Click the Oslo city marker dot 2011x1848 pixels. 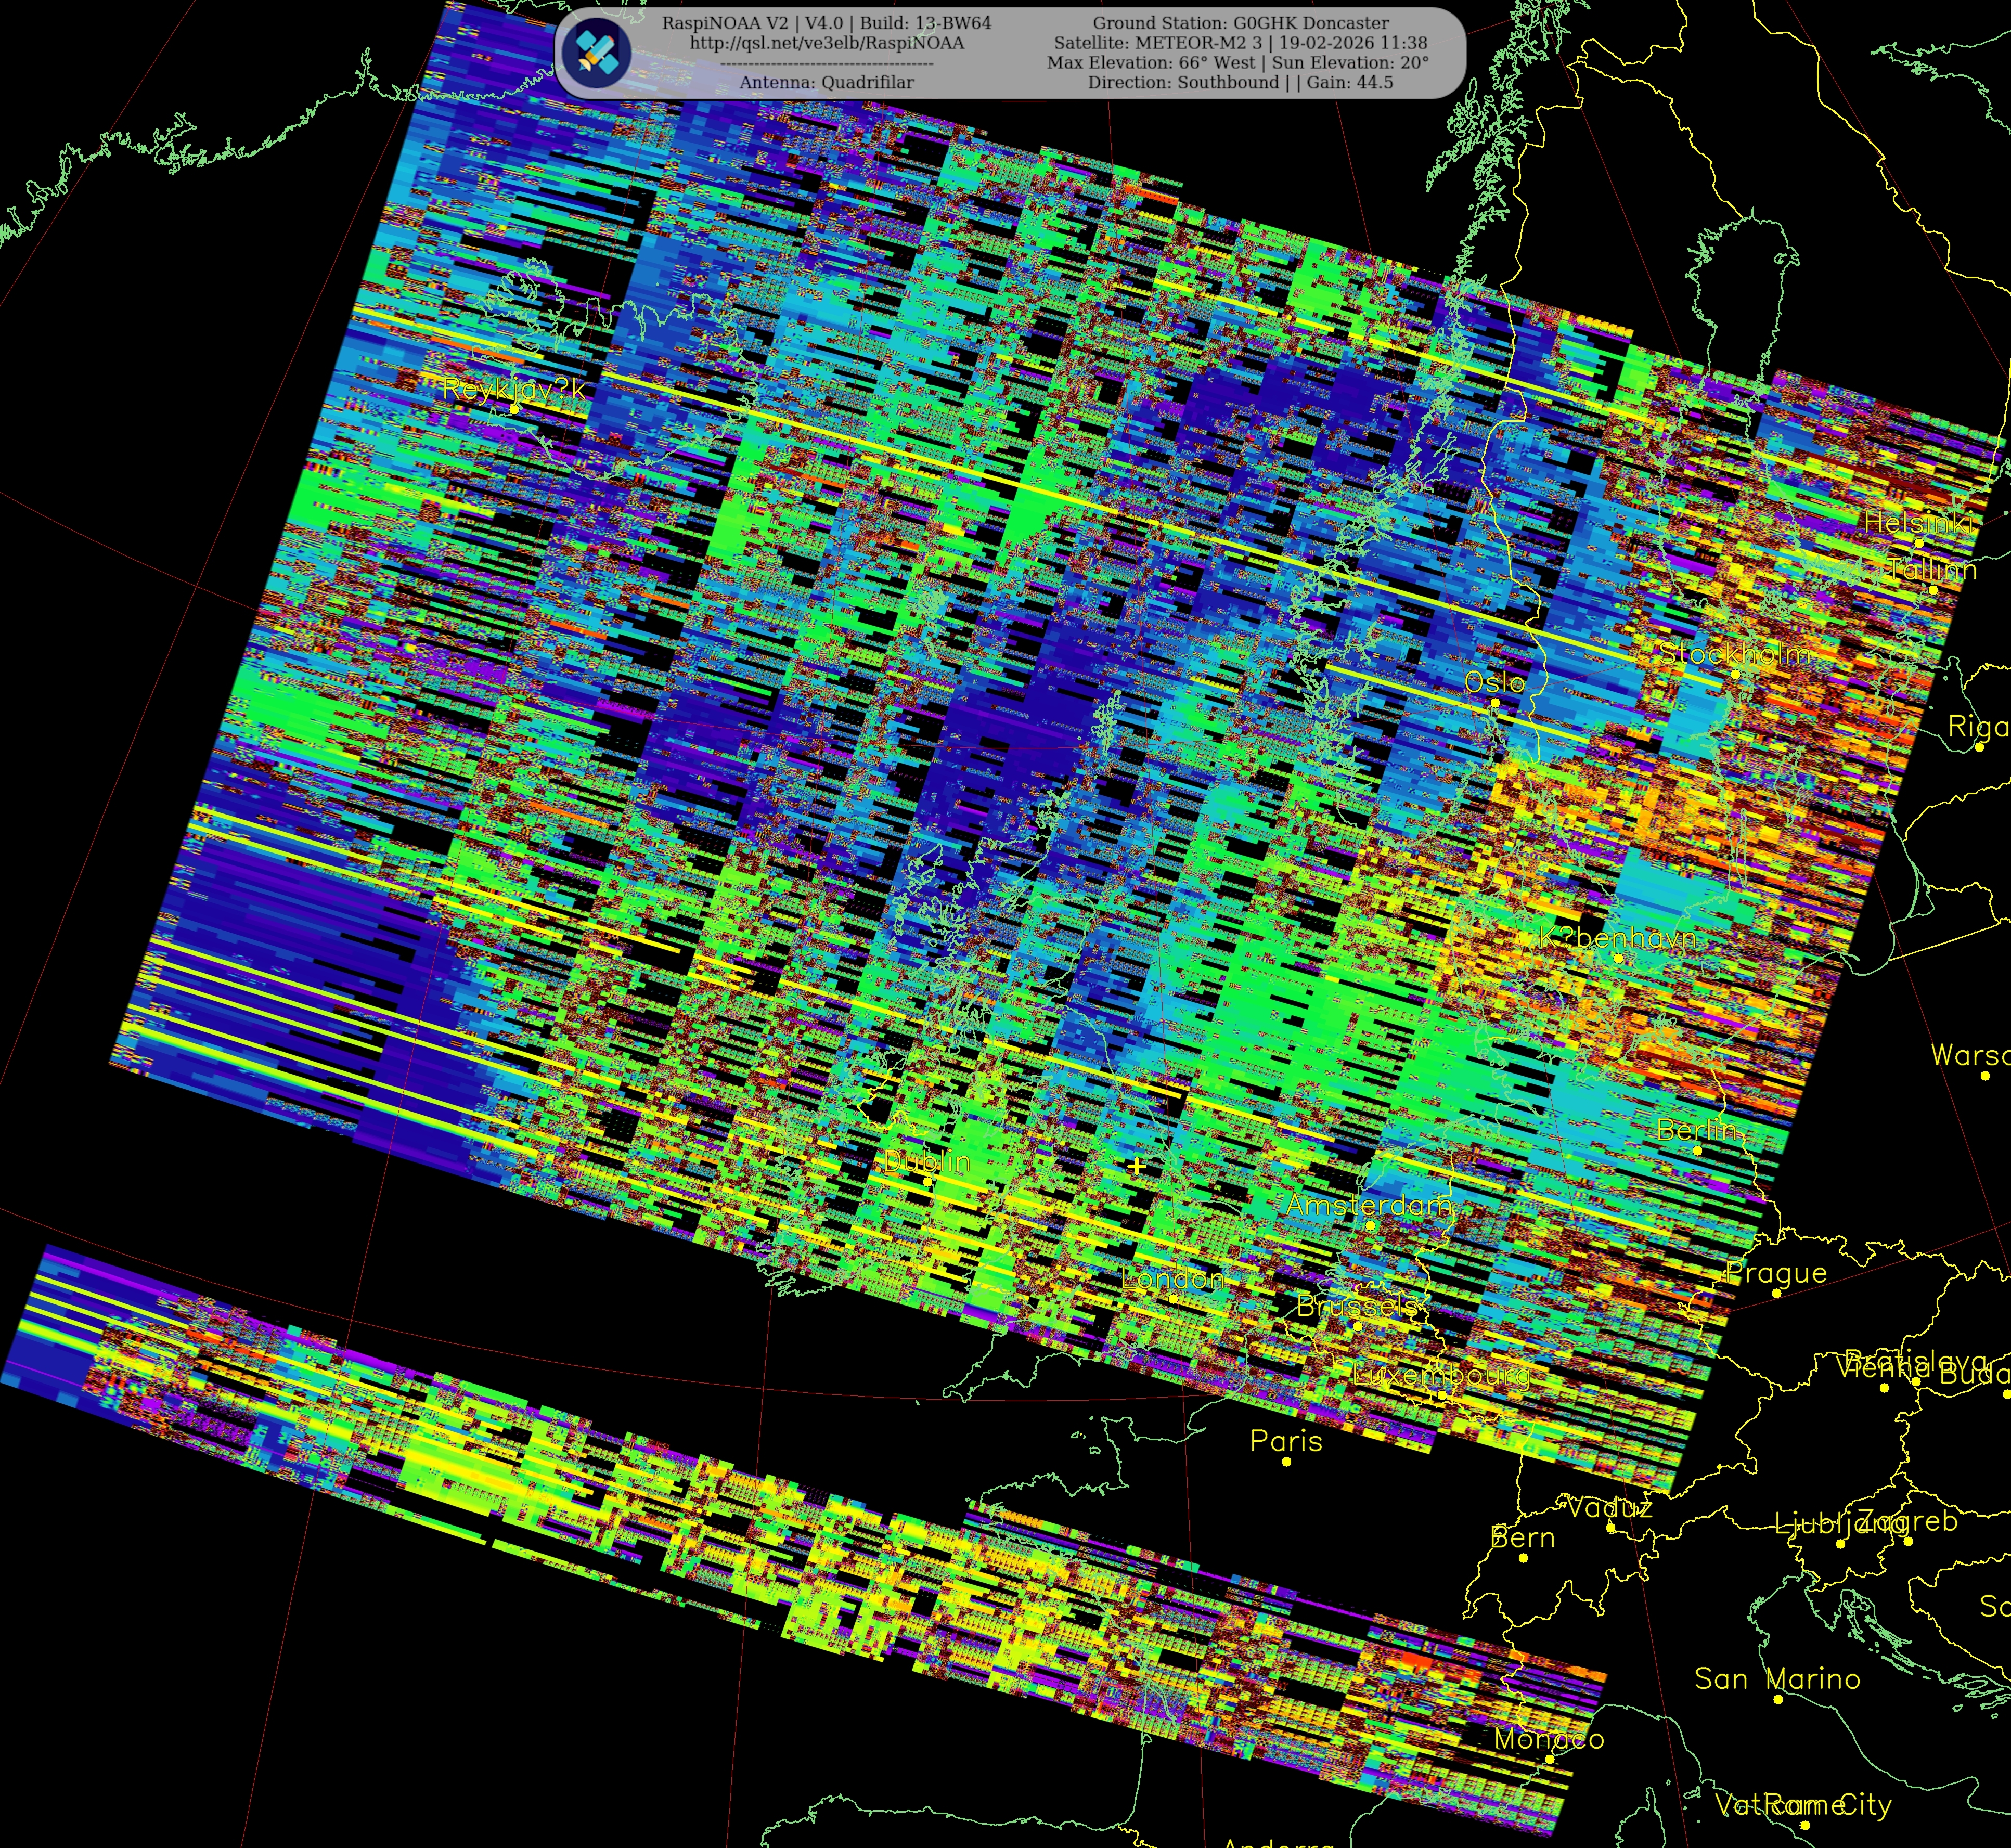click(1495, 703)
